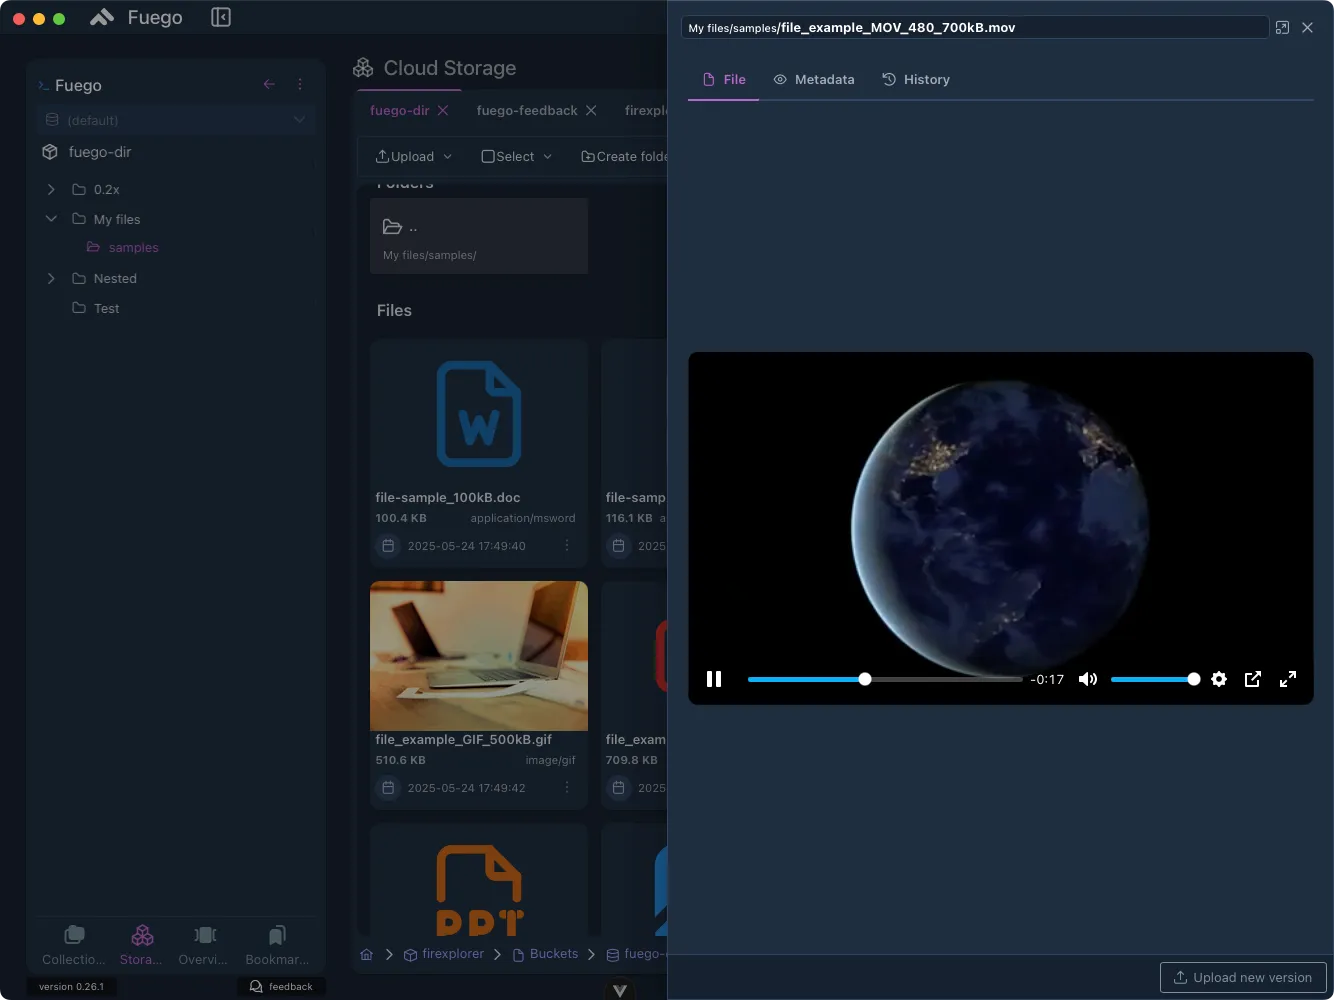The height and width of the screenshot is (1000, 1334).
Task: Pause the playing video
Action: click(714, 679)
